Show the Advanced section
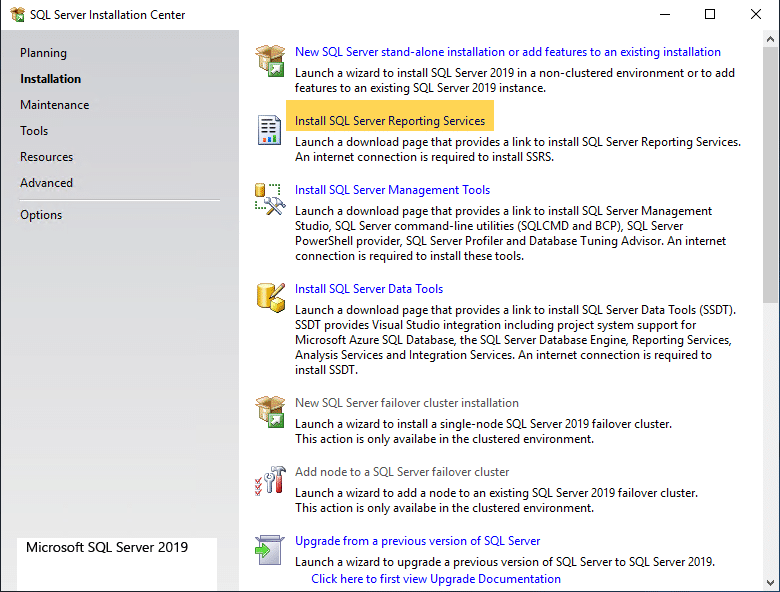Screen dimensions: 780x592 46,183
